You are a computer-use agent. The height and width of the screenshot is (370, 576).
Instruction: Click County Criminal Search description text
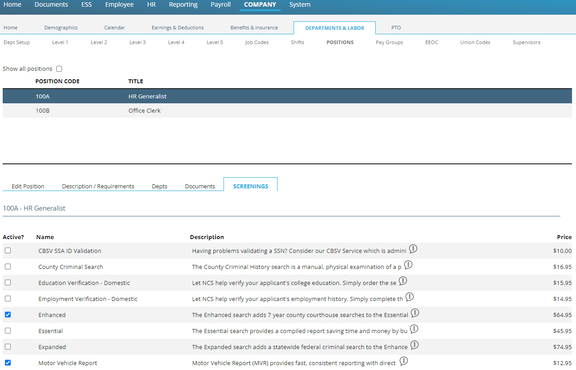click(x=296, y=267)
